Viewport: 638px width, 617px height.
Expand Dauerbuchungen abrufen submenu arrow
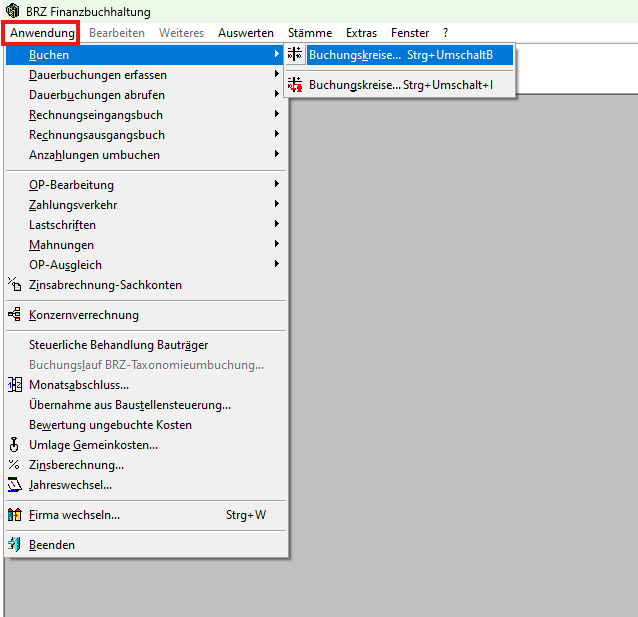[x=277, y=94]
